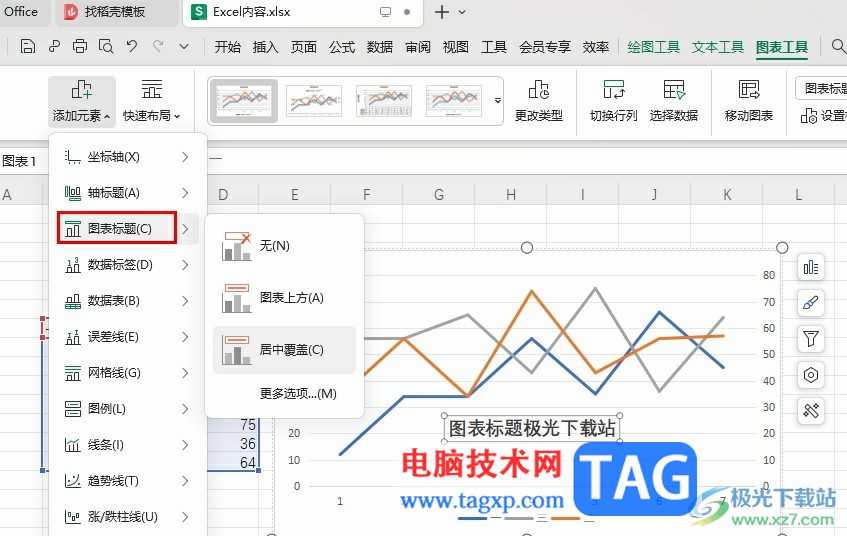
Task: Expand the new tab dropdown arrow
Action: (462, 12)
